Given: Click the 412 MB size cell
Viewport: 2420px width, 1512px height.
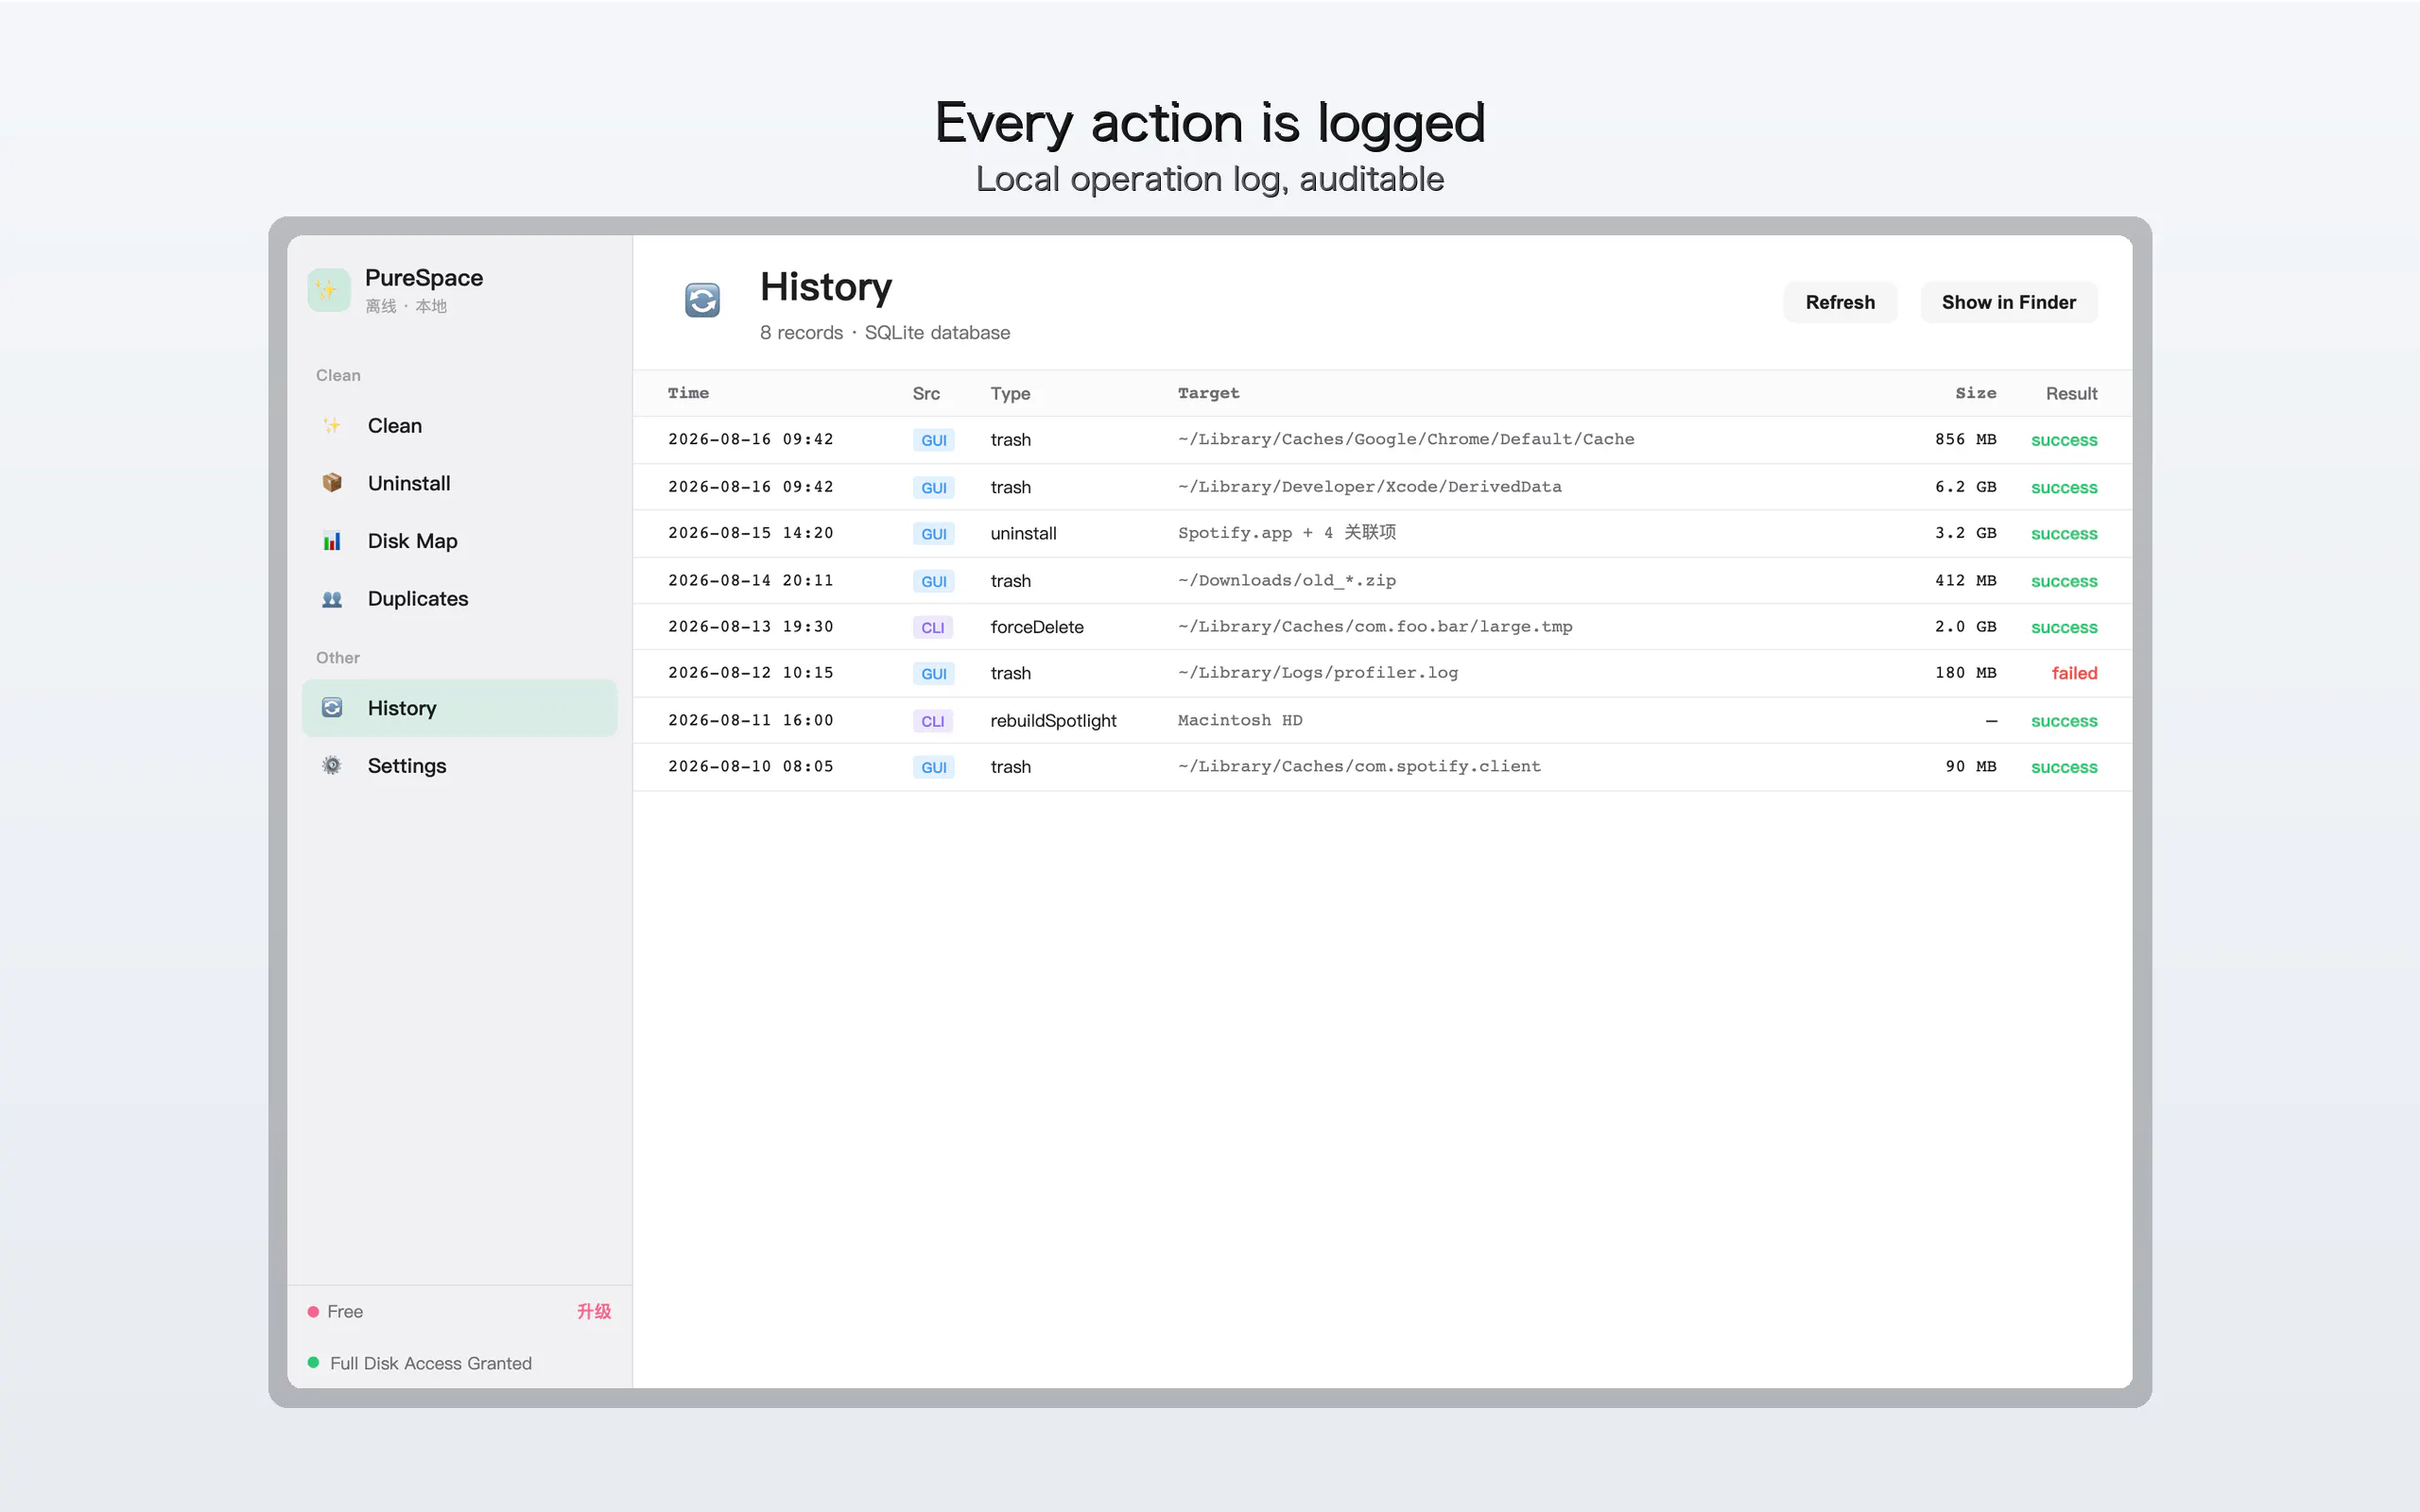Looking at the screenshot, I should [x=1965, y=580].
